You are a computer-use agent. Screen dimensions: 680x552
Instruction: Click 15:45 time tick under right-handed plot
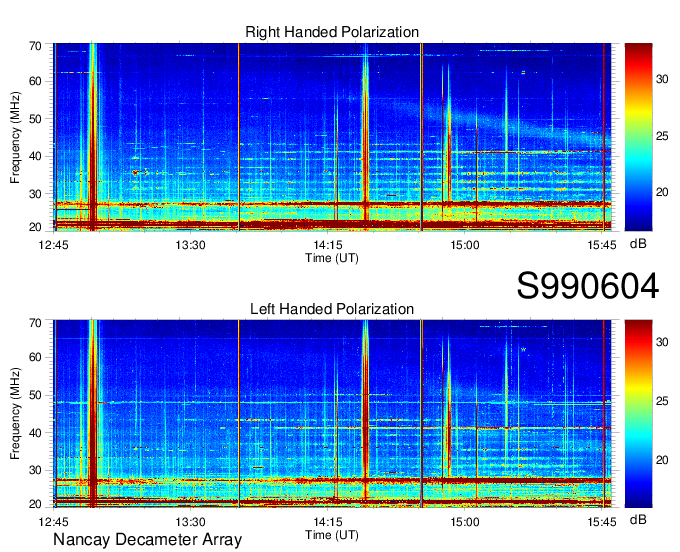pyautogui.click(x=602, y=245)
